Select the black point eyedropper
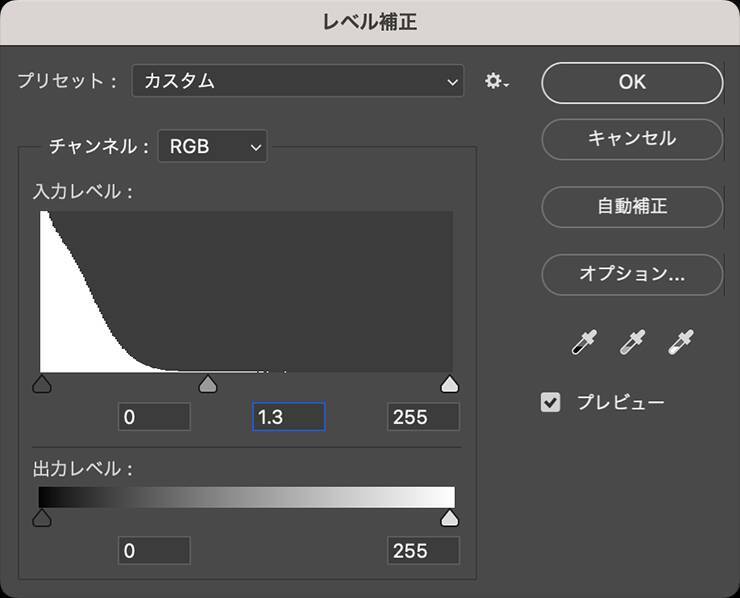The width and height of the screenshot is (740, 598). [583, 342]
